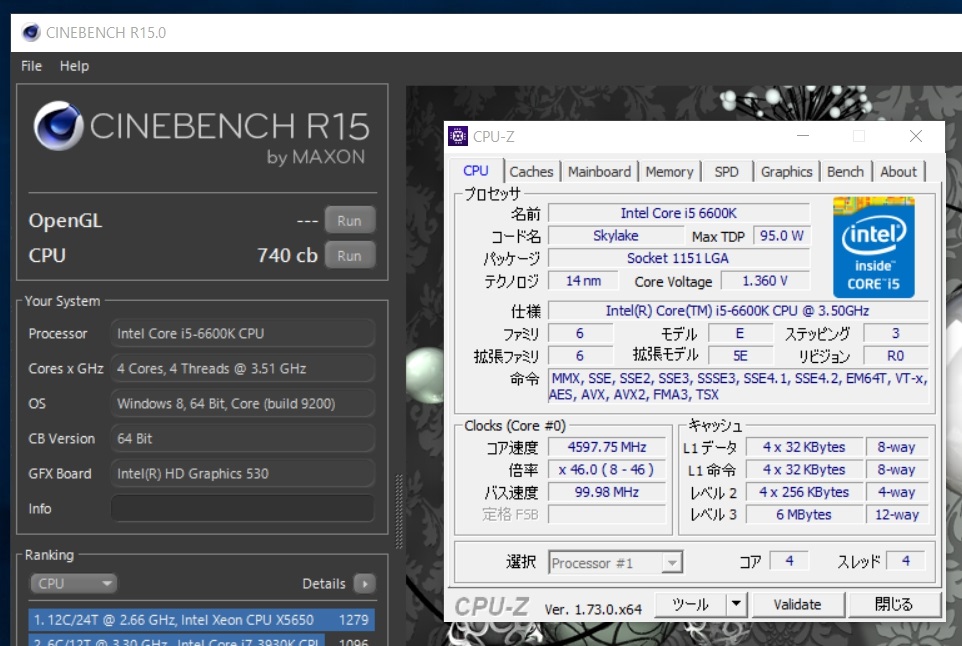Click the Cinebench app icon in title bar
Image resolution: width=962 pixels, height=646 pixels.
(x=31, y=33)
